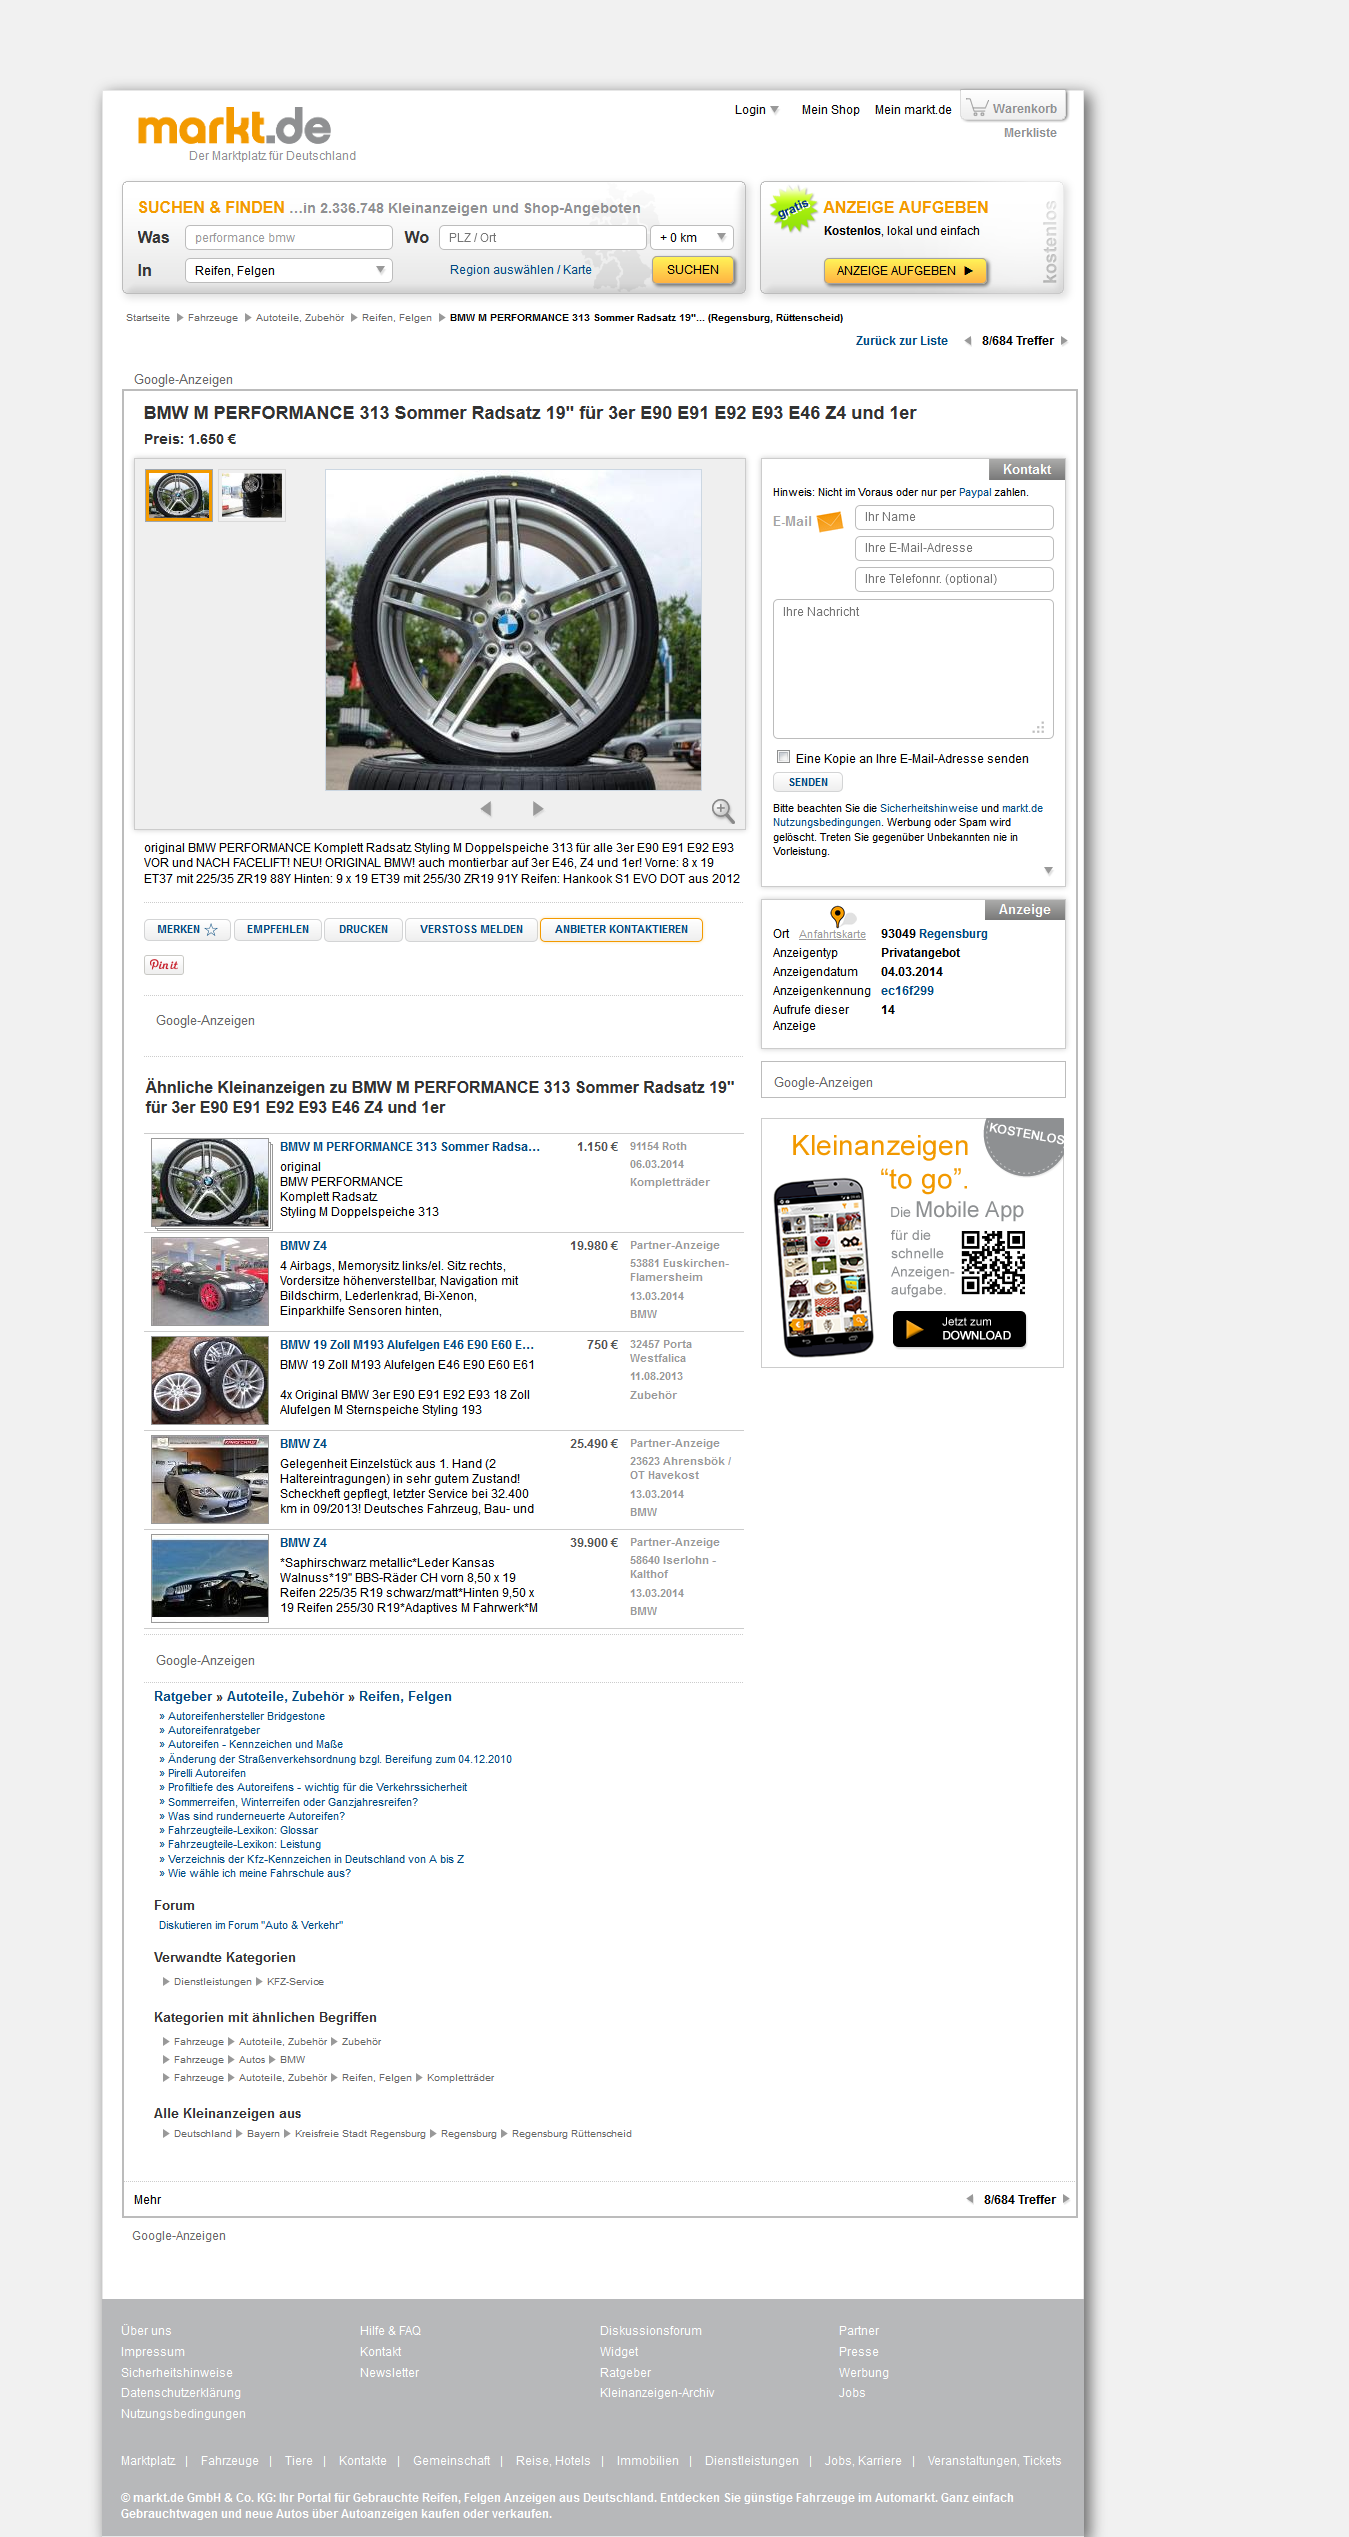
Task: Click Fahrzeuge breadcrumb
Action: click(x=213, y=318)
